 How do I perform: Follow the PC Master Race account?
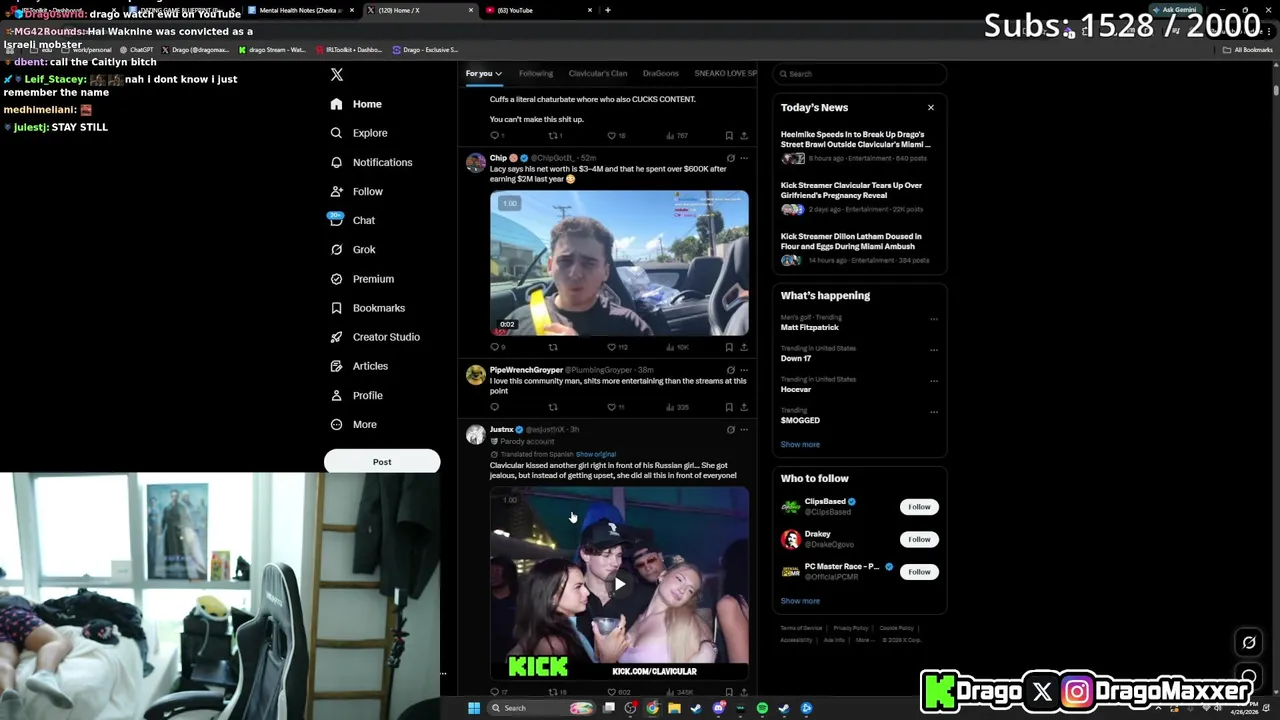[919, 572]
